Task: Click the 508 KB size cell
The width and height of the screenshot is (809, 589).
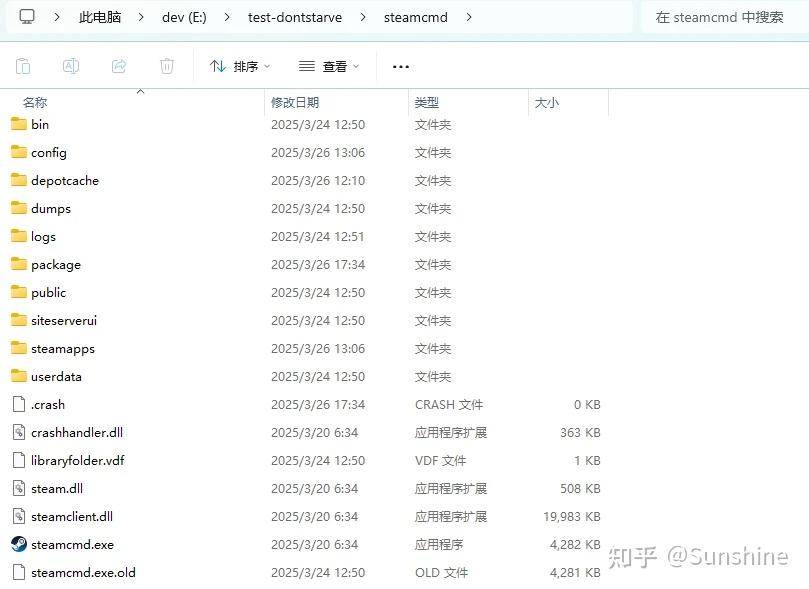Action: coord(580,488)
